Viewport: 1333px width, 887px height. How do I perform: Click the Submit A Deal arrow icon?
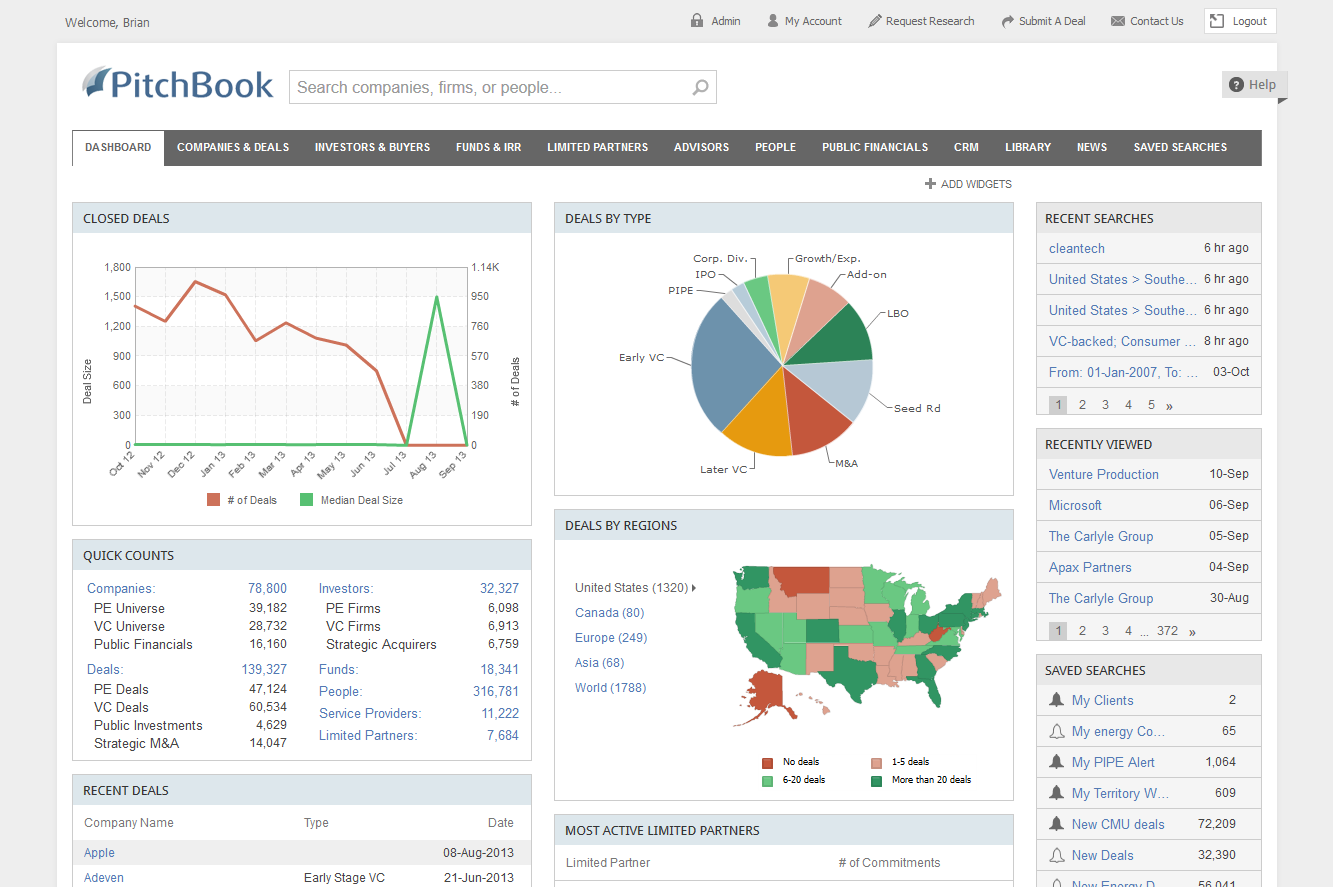tap(1008, 21)
